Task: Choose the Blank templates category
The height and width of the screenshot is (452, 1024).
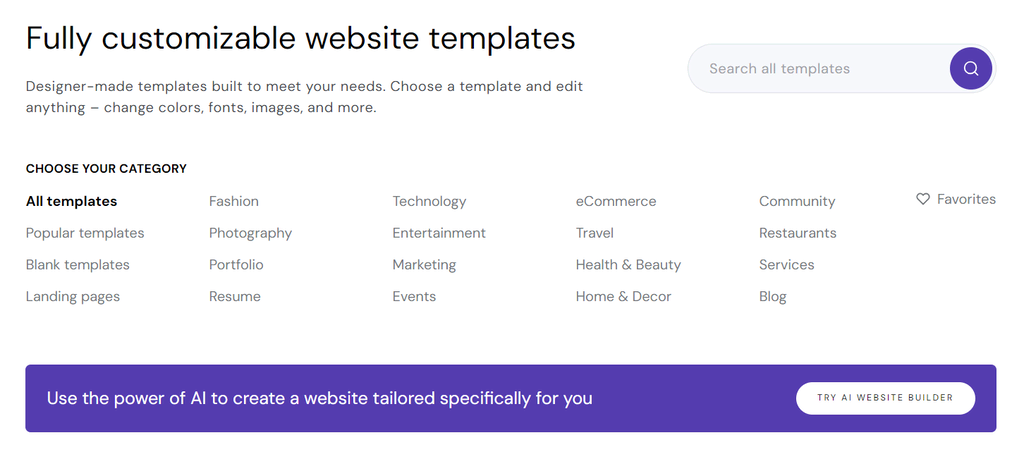Action: 78,265
